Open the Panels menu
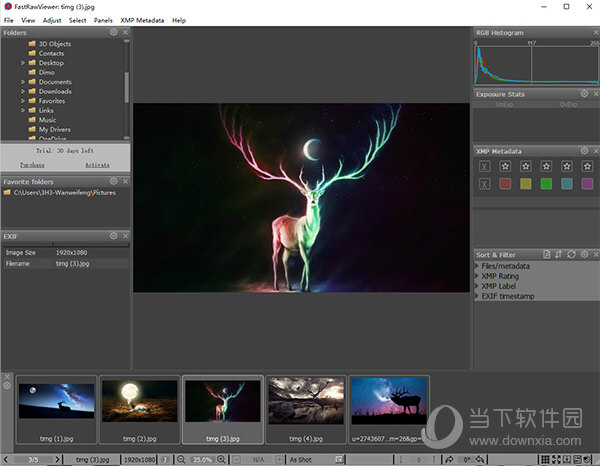The height and width of the screenshot is (466, 600). click(103, 20)
